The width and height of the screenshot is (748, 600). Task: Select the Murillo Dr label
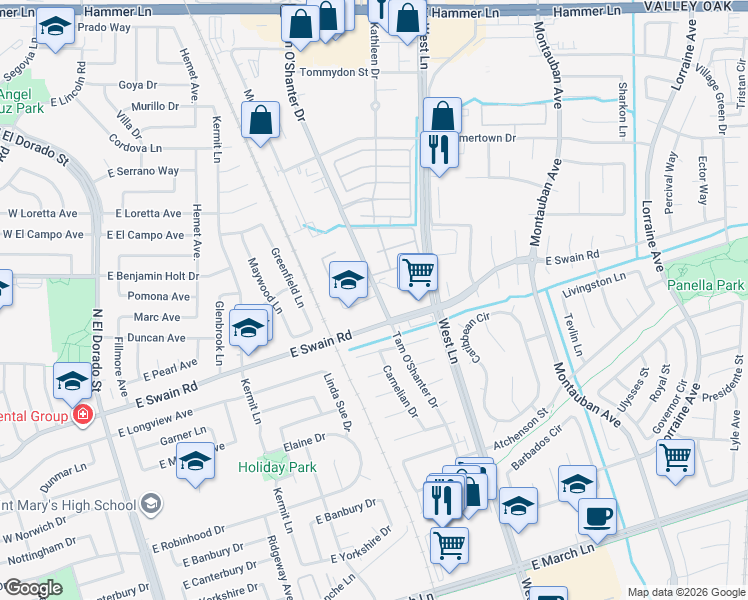[155, 106]
